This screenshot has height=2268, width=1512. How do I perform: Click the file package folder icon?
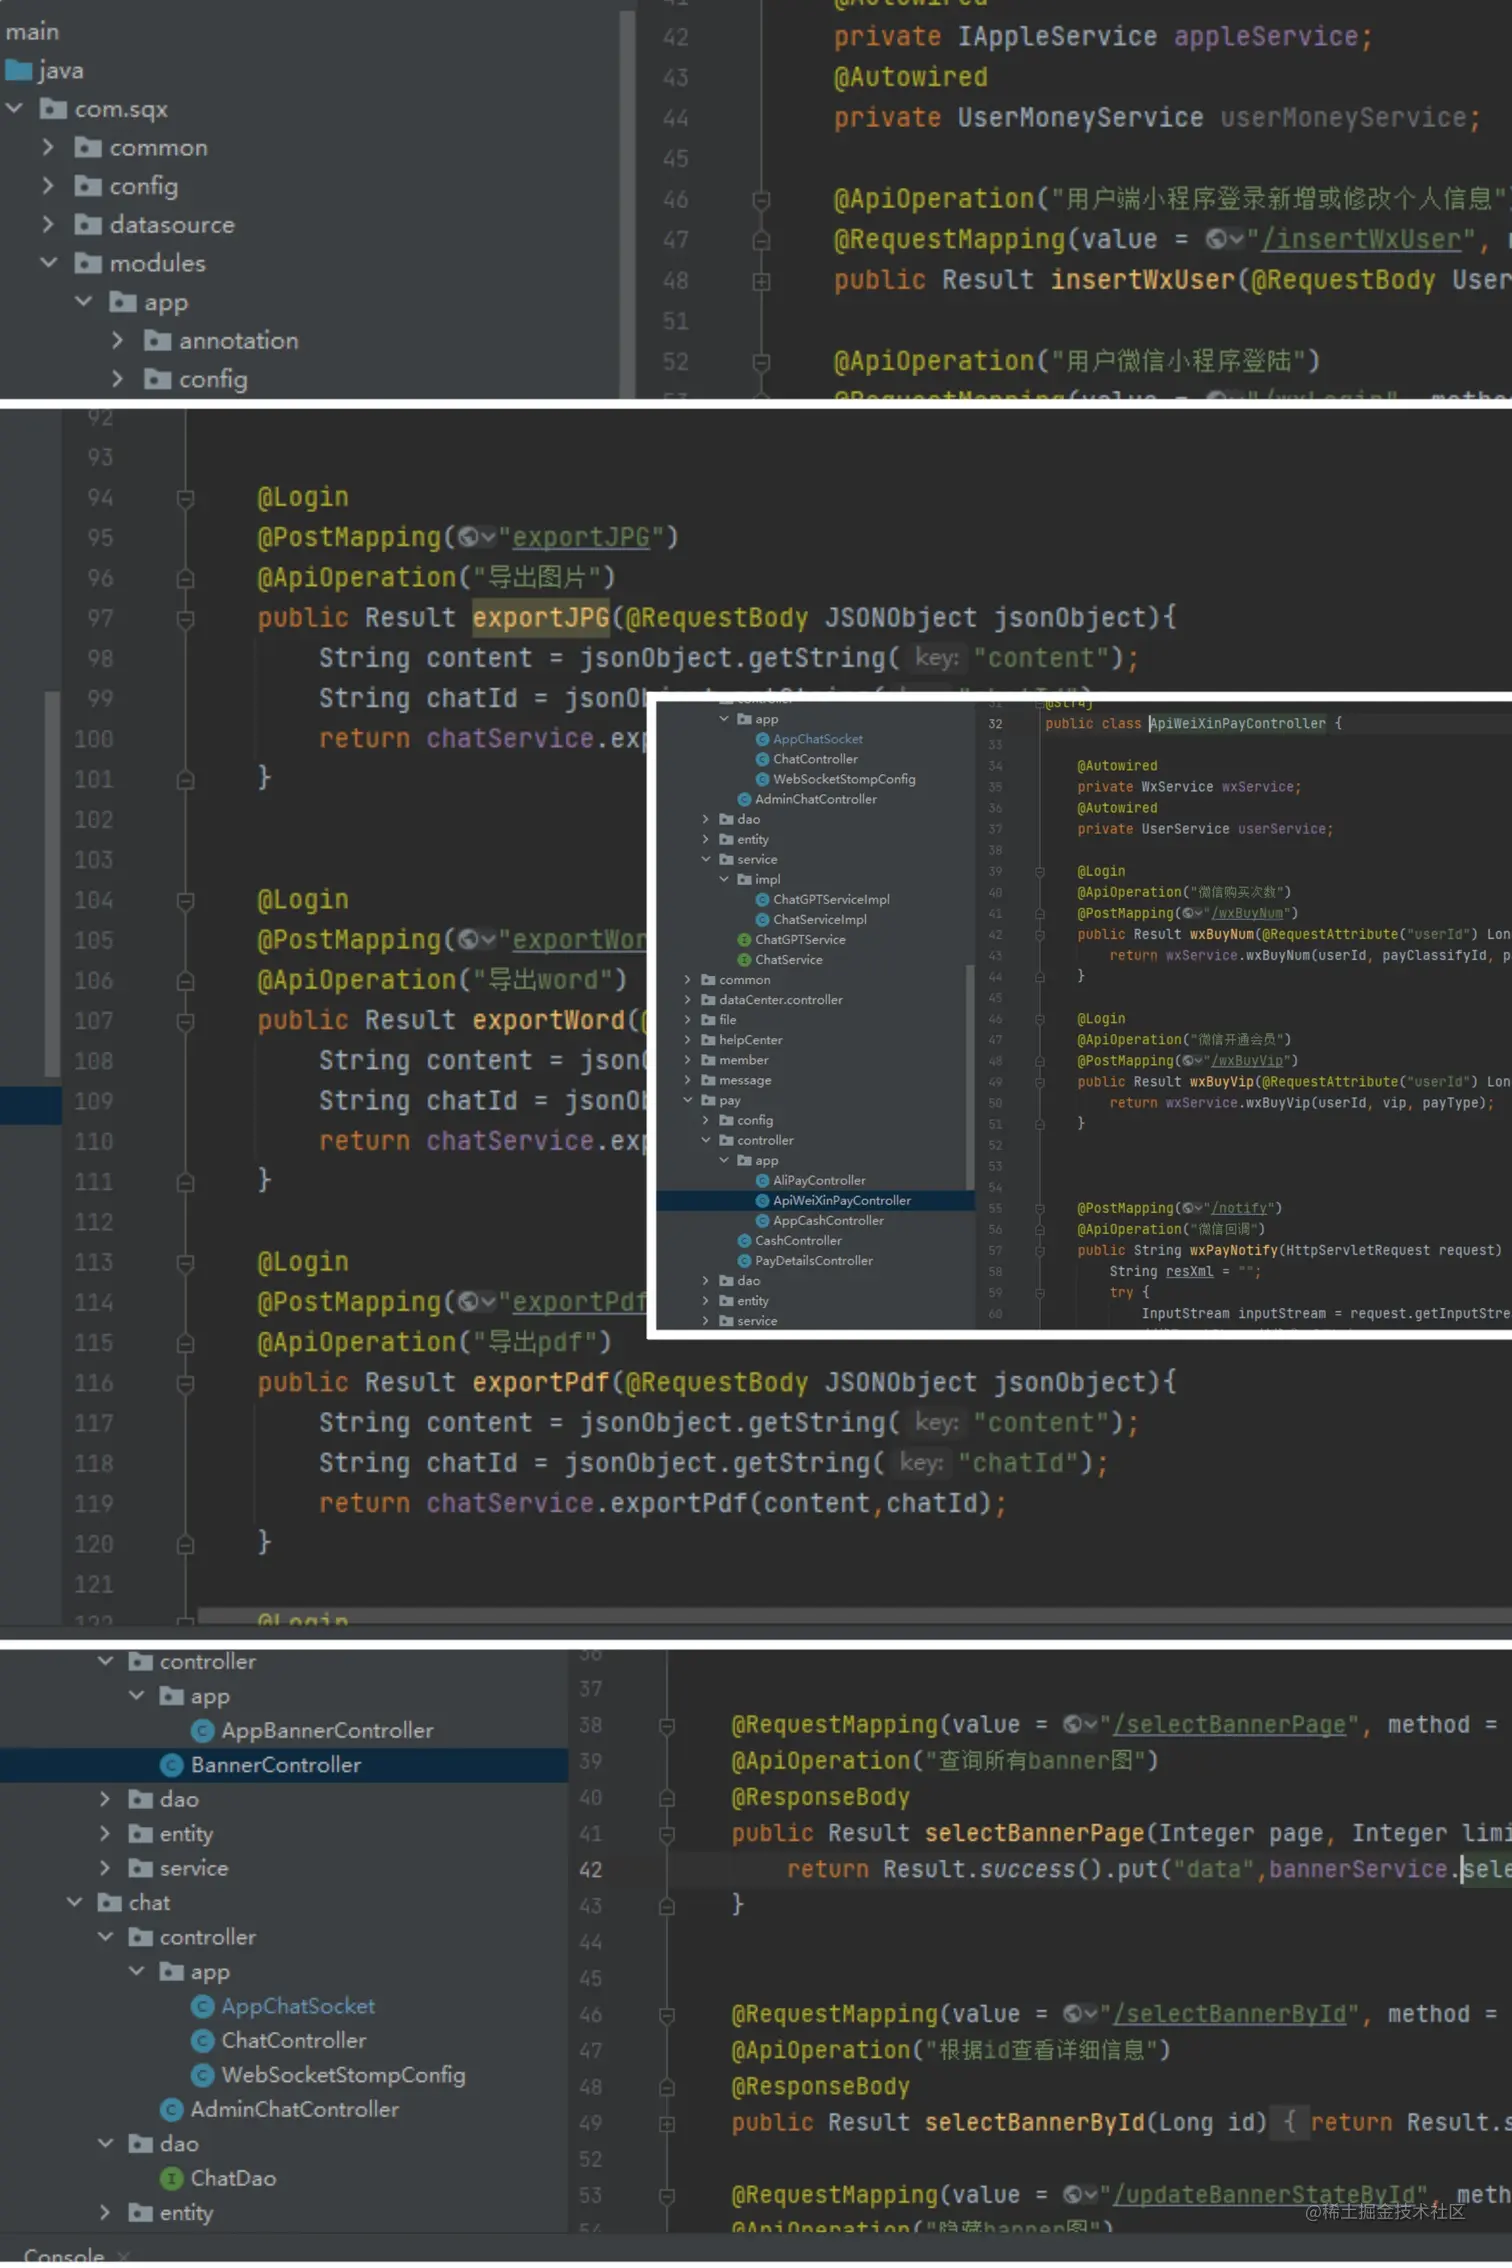tap(708, 1020)
